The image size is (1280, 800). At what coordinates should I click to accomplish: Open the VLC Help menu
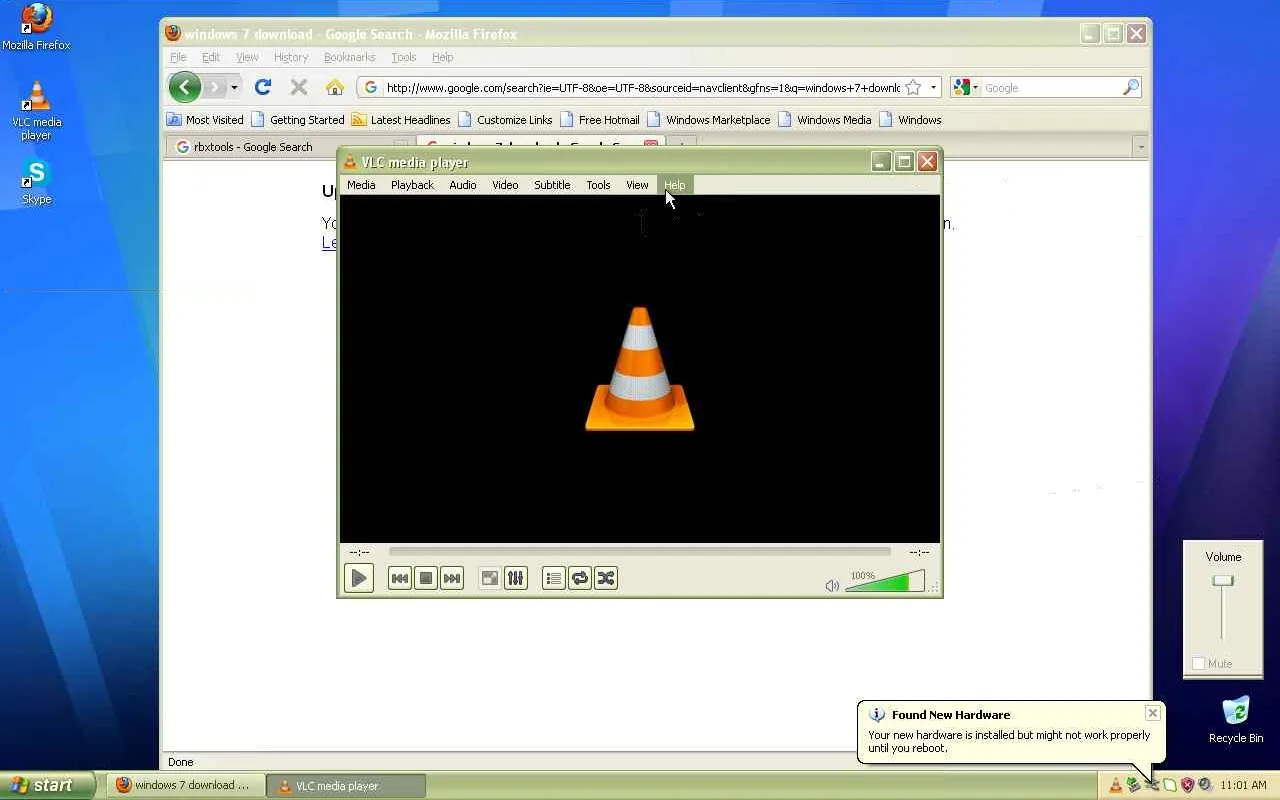pyautogui.click(x=675, y=185)
